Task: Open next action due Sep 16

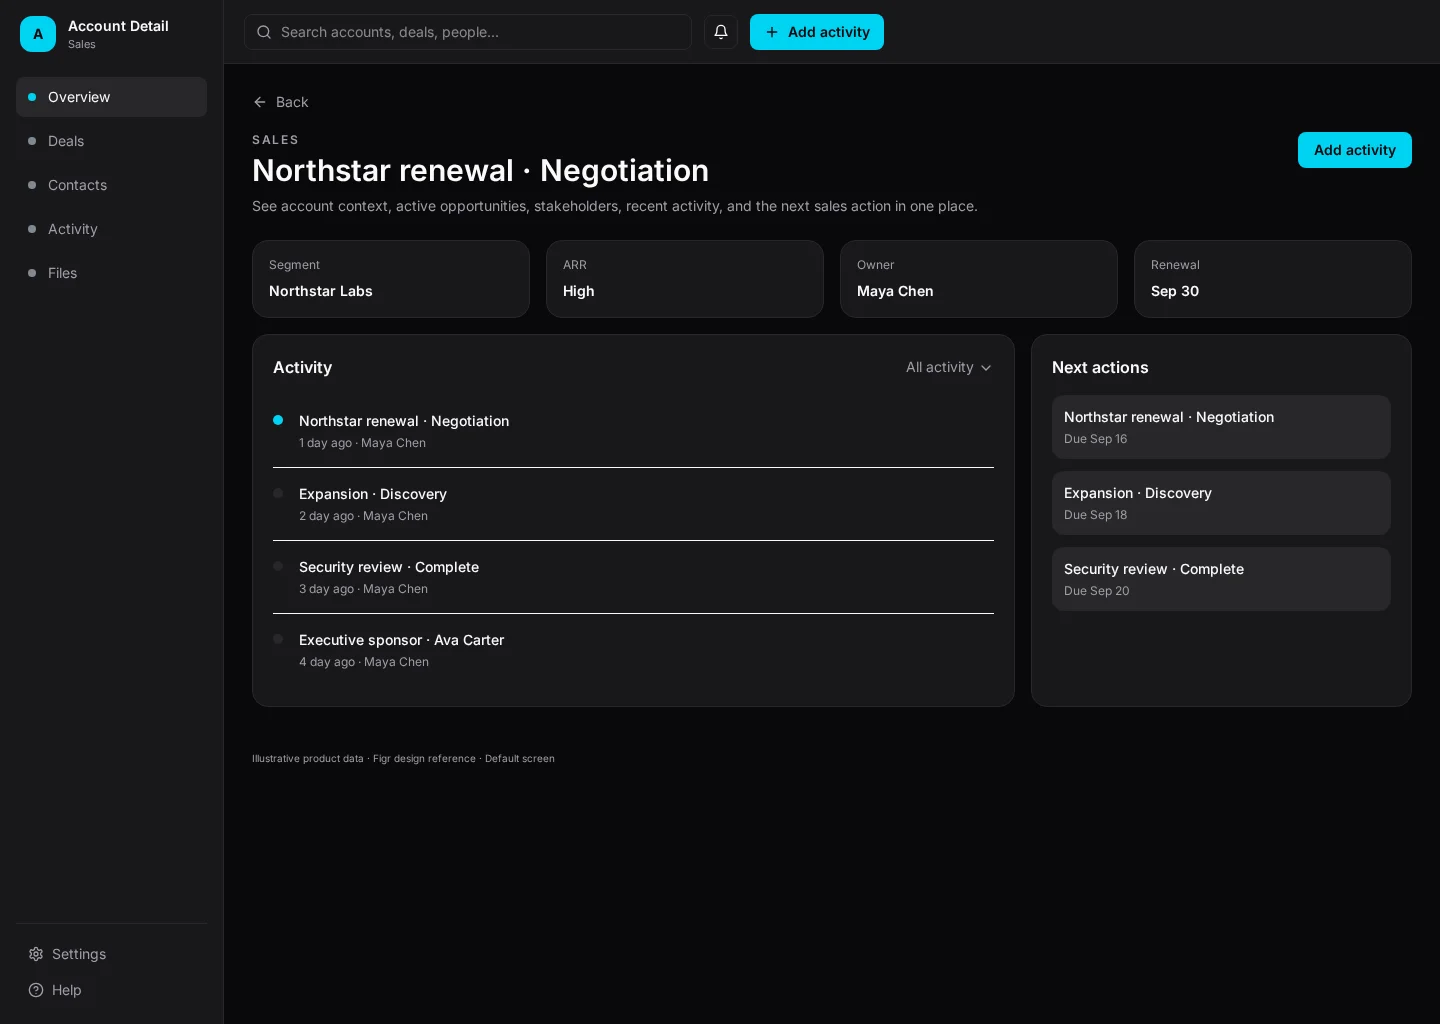Action: [x=1221, y=427]
